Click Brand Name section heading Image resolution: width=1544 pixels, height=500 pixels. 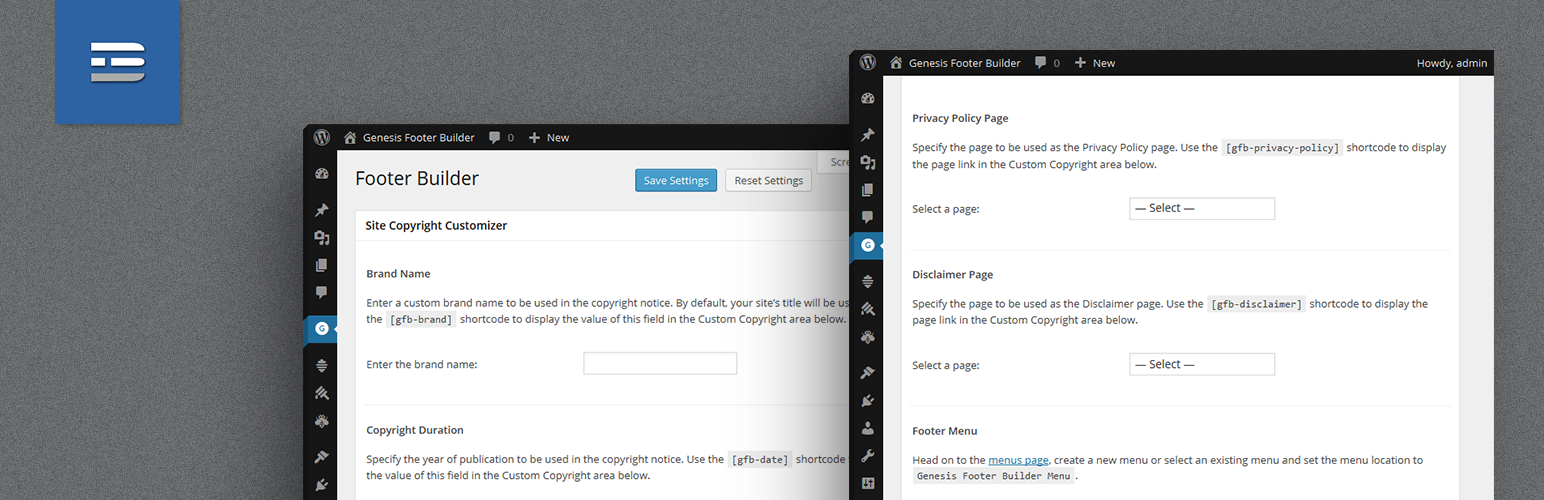[398, 273]
